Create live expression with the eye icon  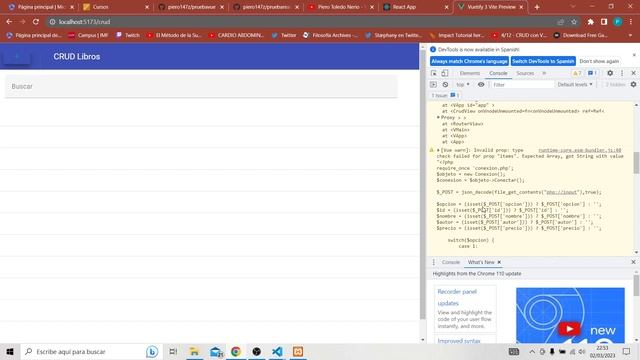[x=481, y=84]
